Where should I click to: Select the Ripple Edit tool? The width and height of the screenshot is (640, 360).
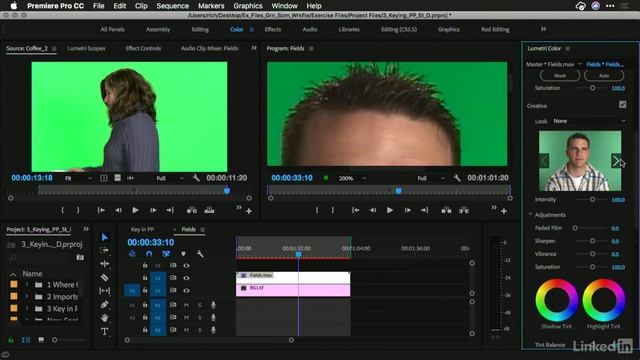pyautogui.click(x=104, y=264)
